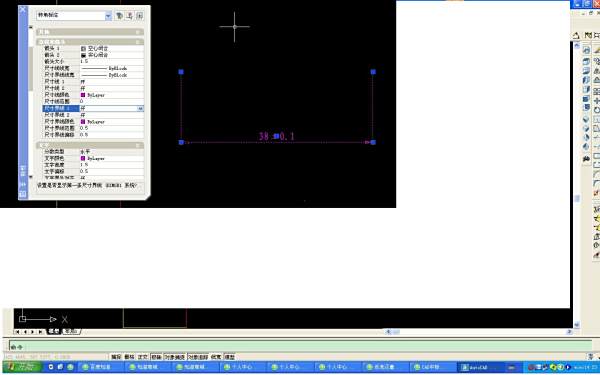
Task: Click the select objects icon beside the selection dropdown
Action: pyautogui.click(x=130, y=16)
